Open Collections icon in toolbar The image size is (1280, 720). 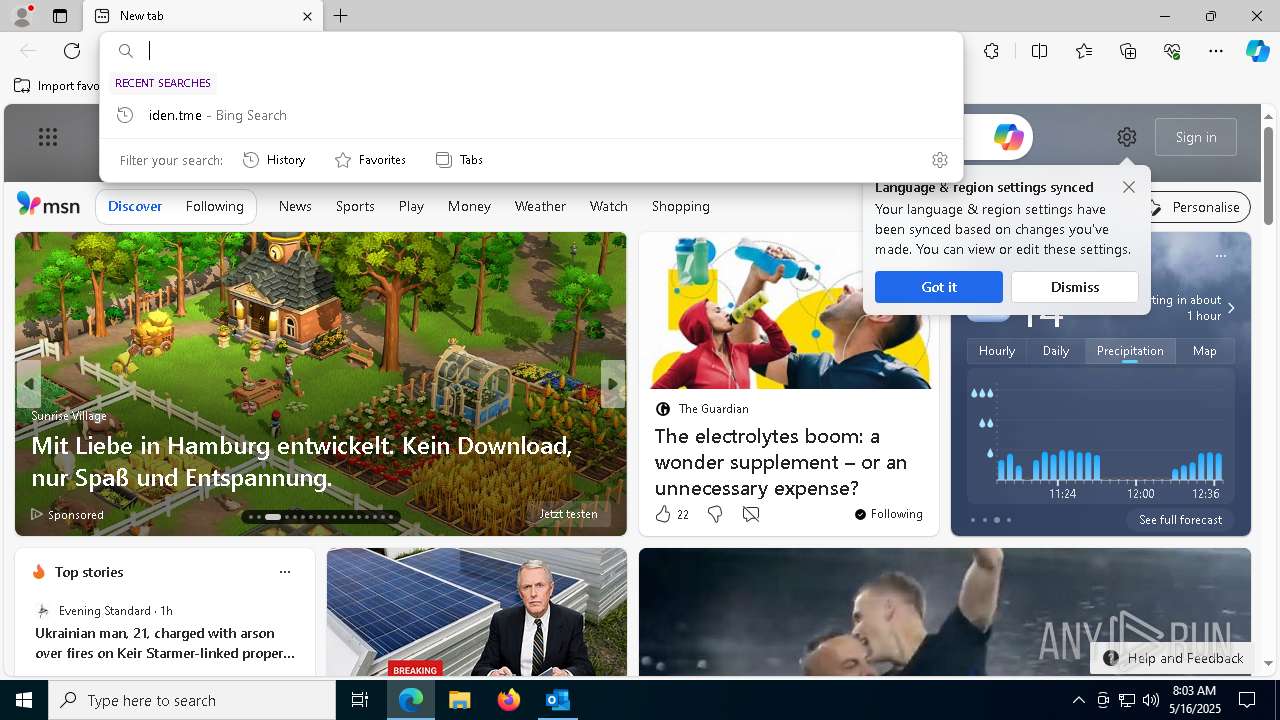tap(1128, 51)
